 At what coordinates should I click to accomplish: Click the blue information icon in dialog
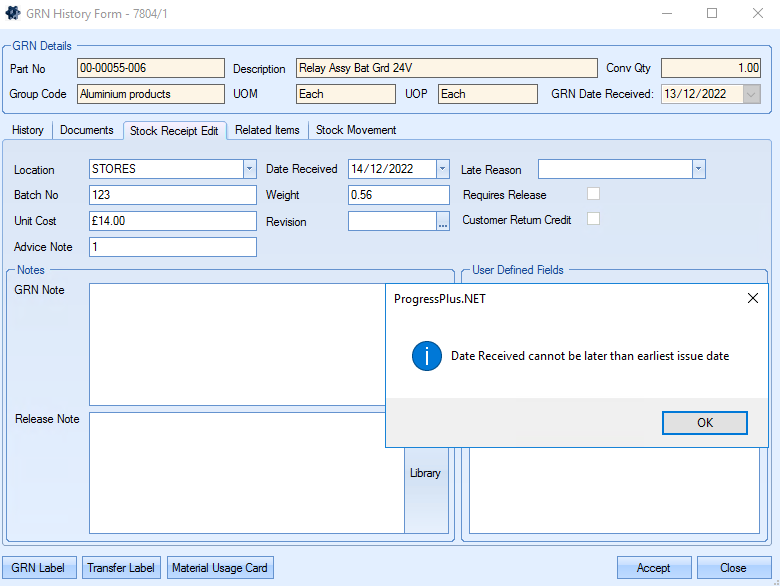[x=427, y=356]
